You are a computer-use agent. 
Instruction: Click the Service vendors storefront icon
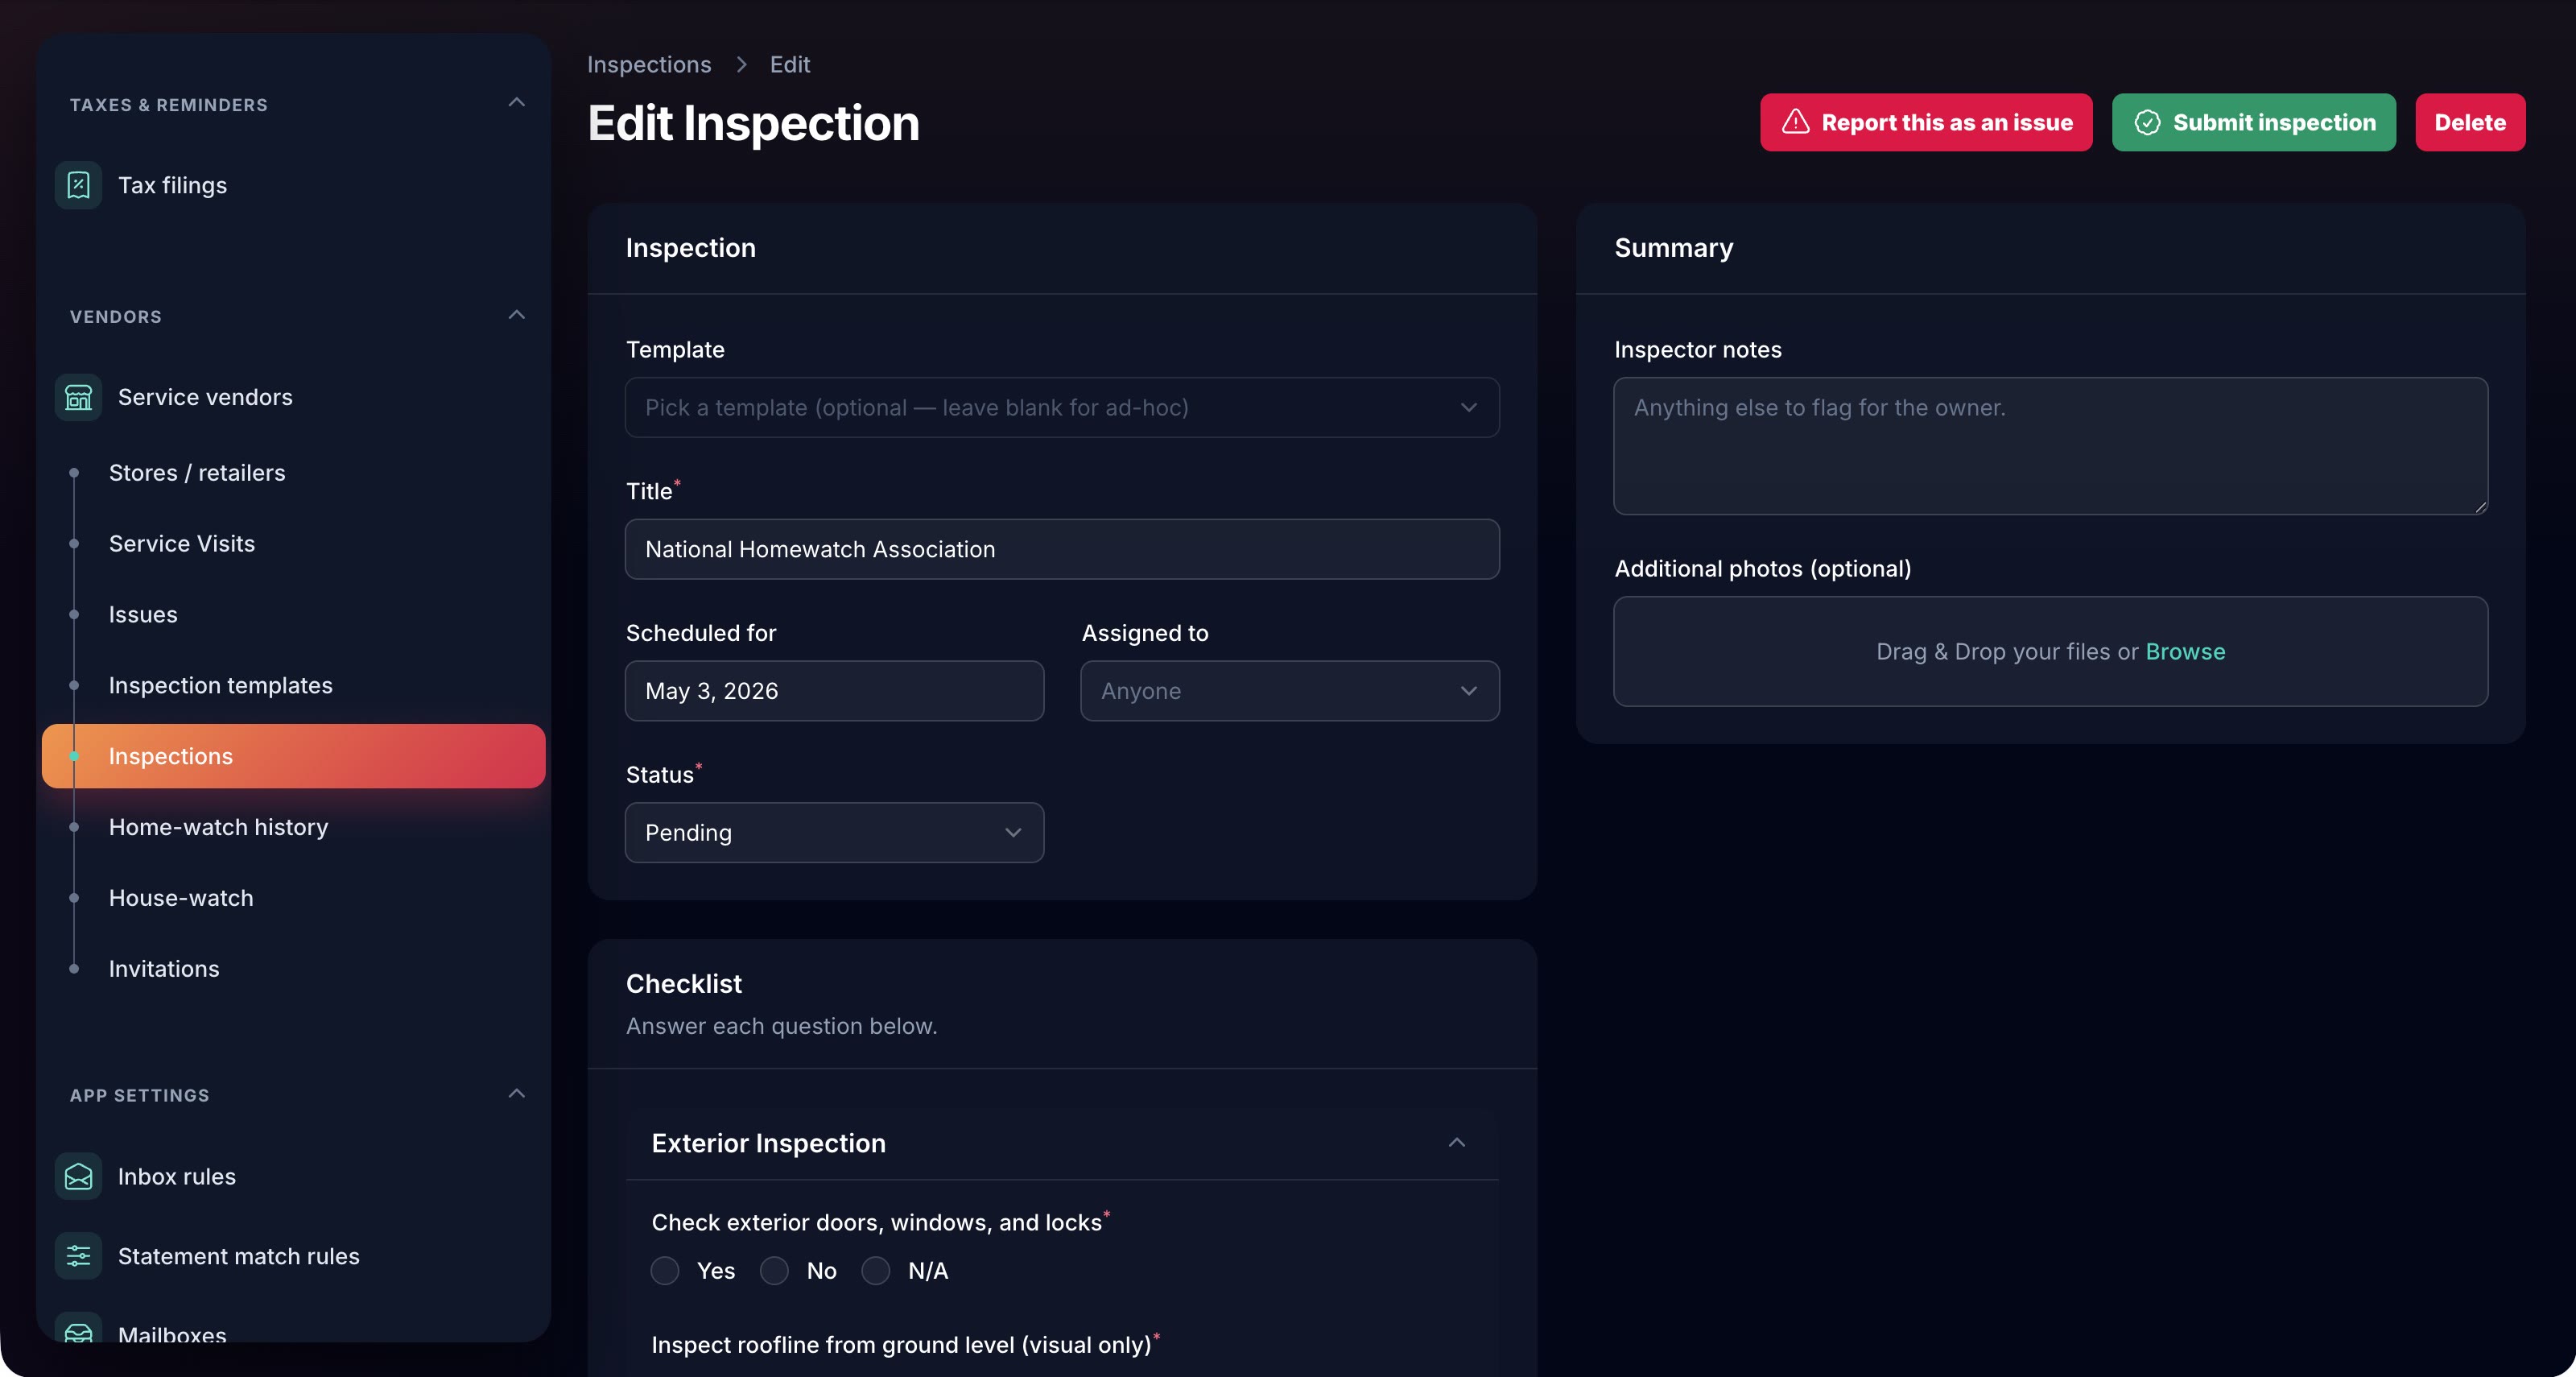(x=78, y=397)
